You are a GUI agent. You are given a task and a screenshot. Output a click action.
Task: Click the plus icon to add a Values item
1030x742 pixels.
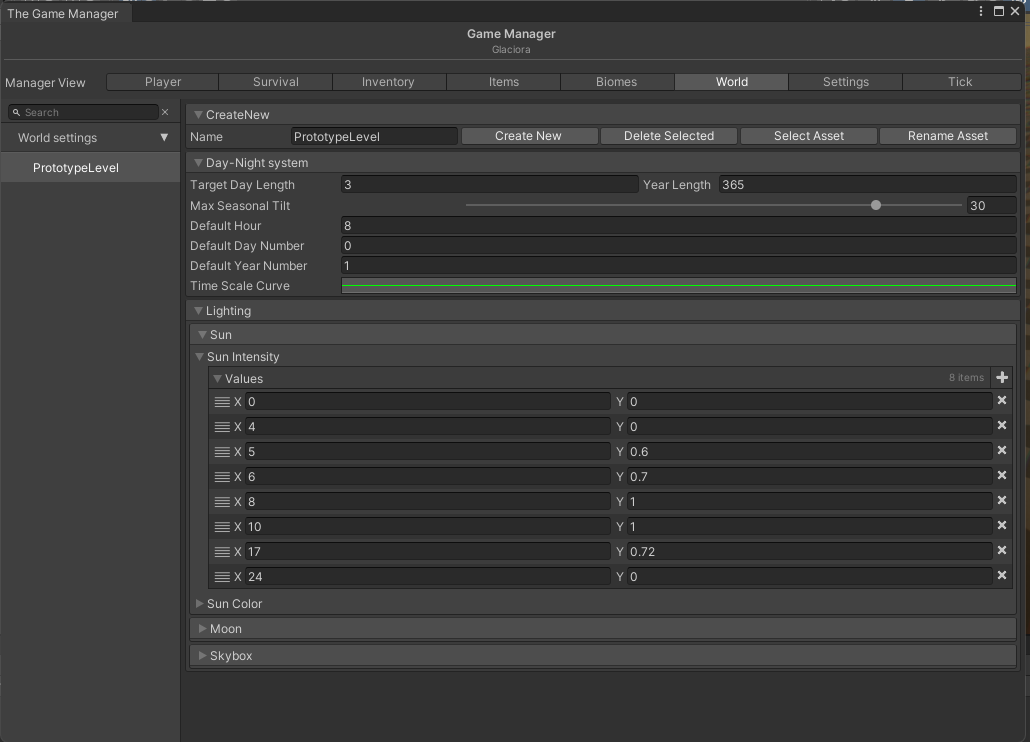(1002, 378)
